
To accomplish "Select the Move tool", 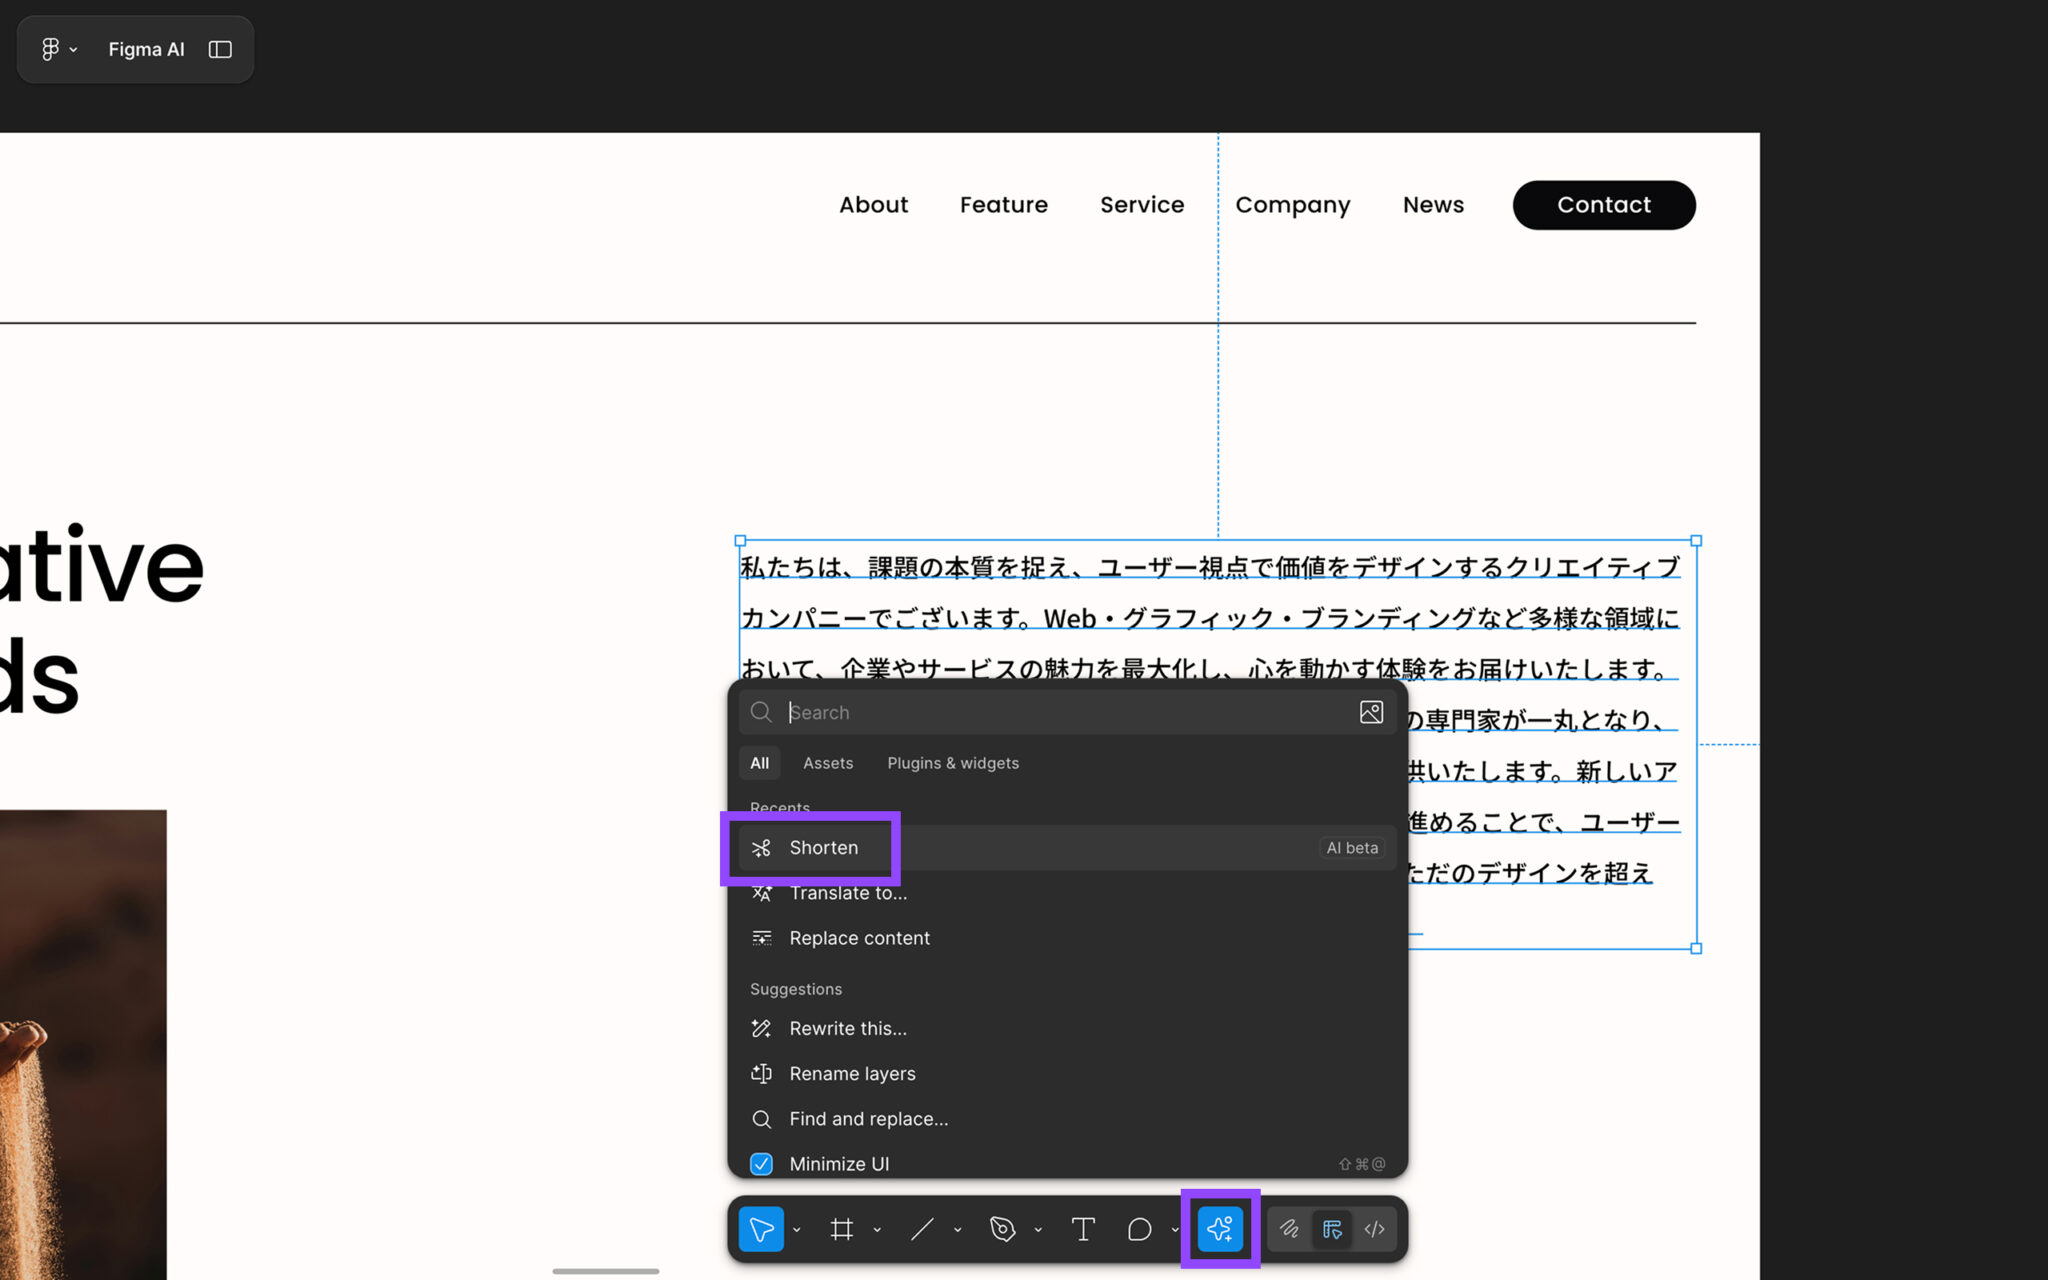I will pyautogui.click(x=762, y=1229).
